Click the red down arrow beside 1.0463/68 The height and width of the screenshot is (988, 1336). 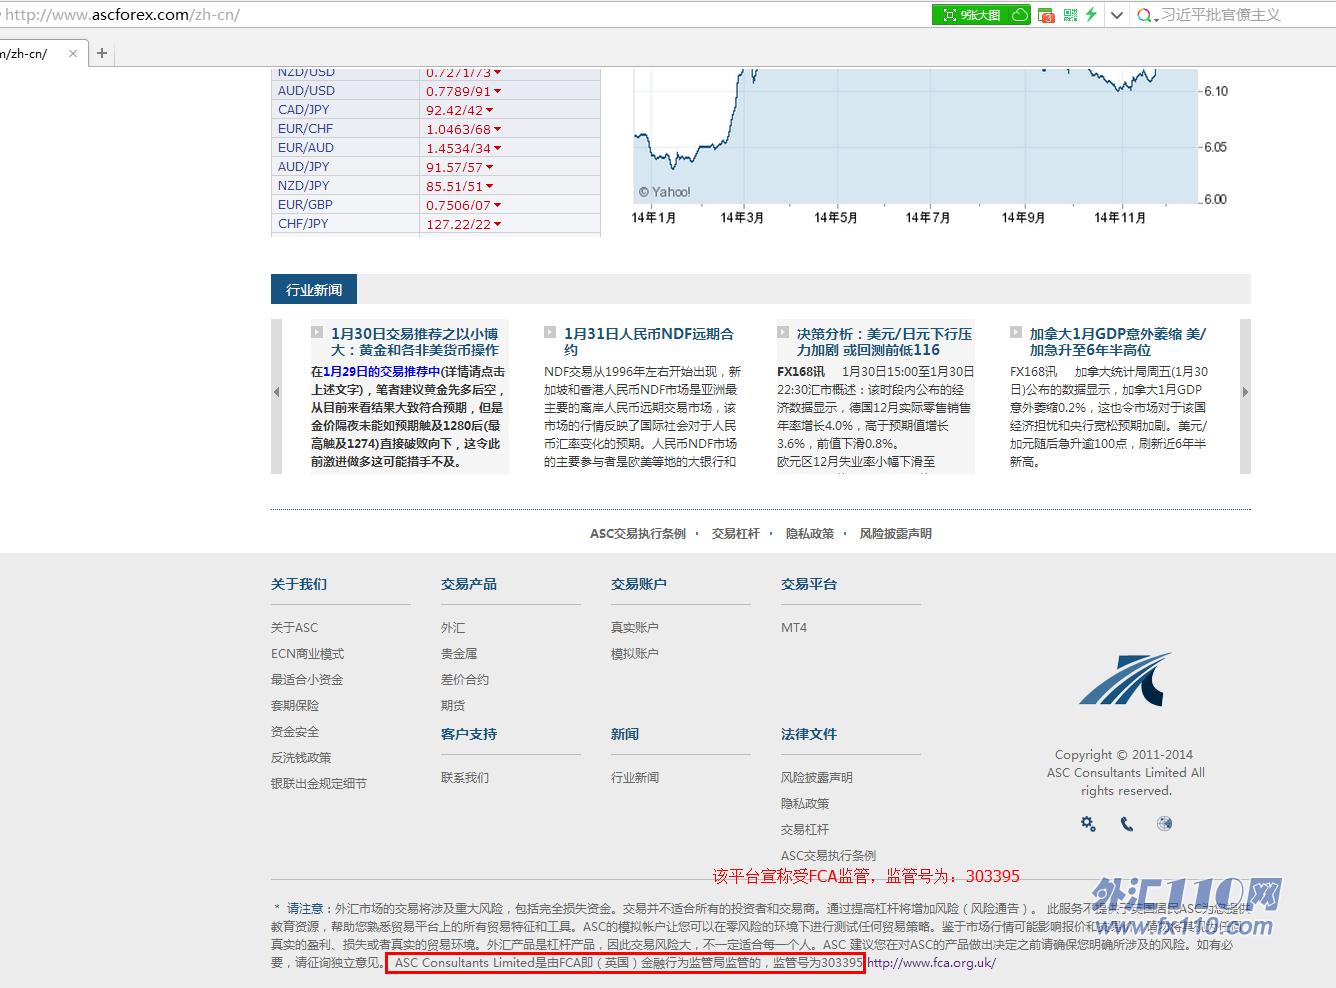(x=497, y=129)
